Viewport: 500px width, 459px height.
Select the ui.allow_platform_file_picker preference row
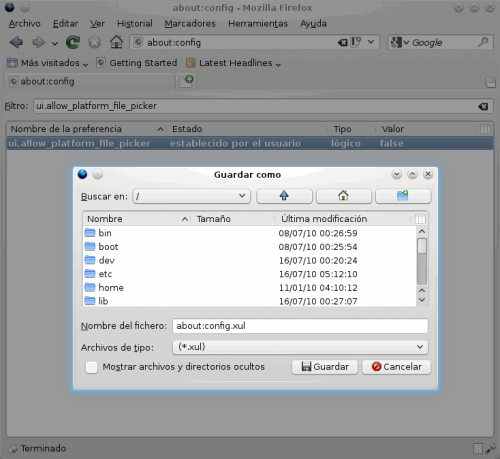249,143
